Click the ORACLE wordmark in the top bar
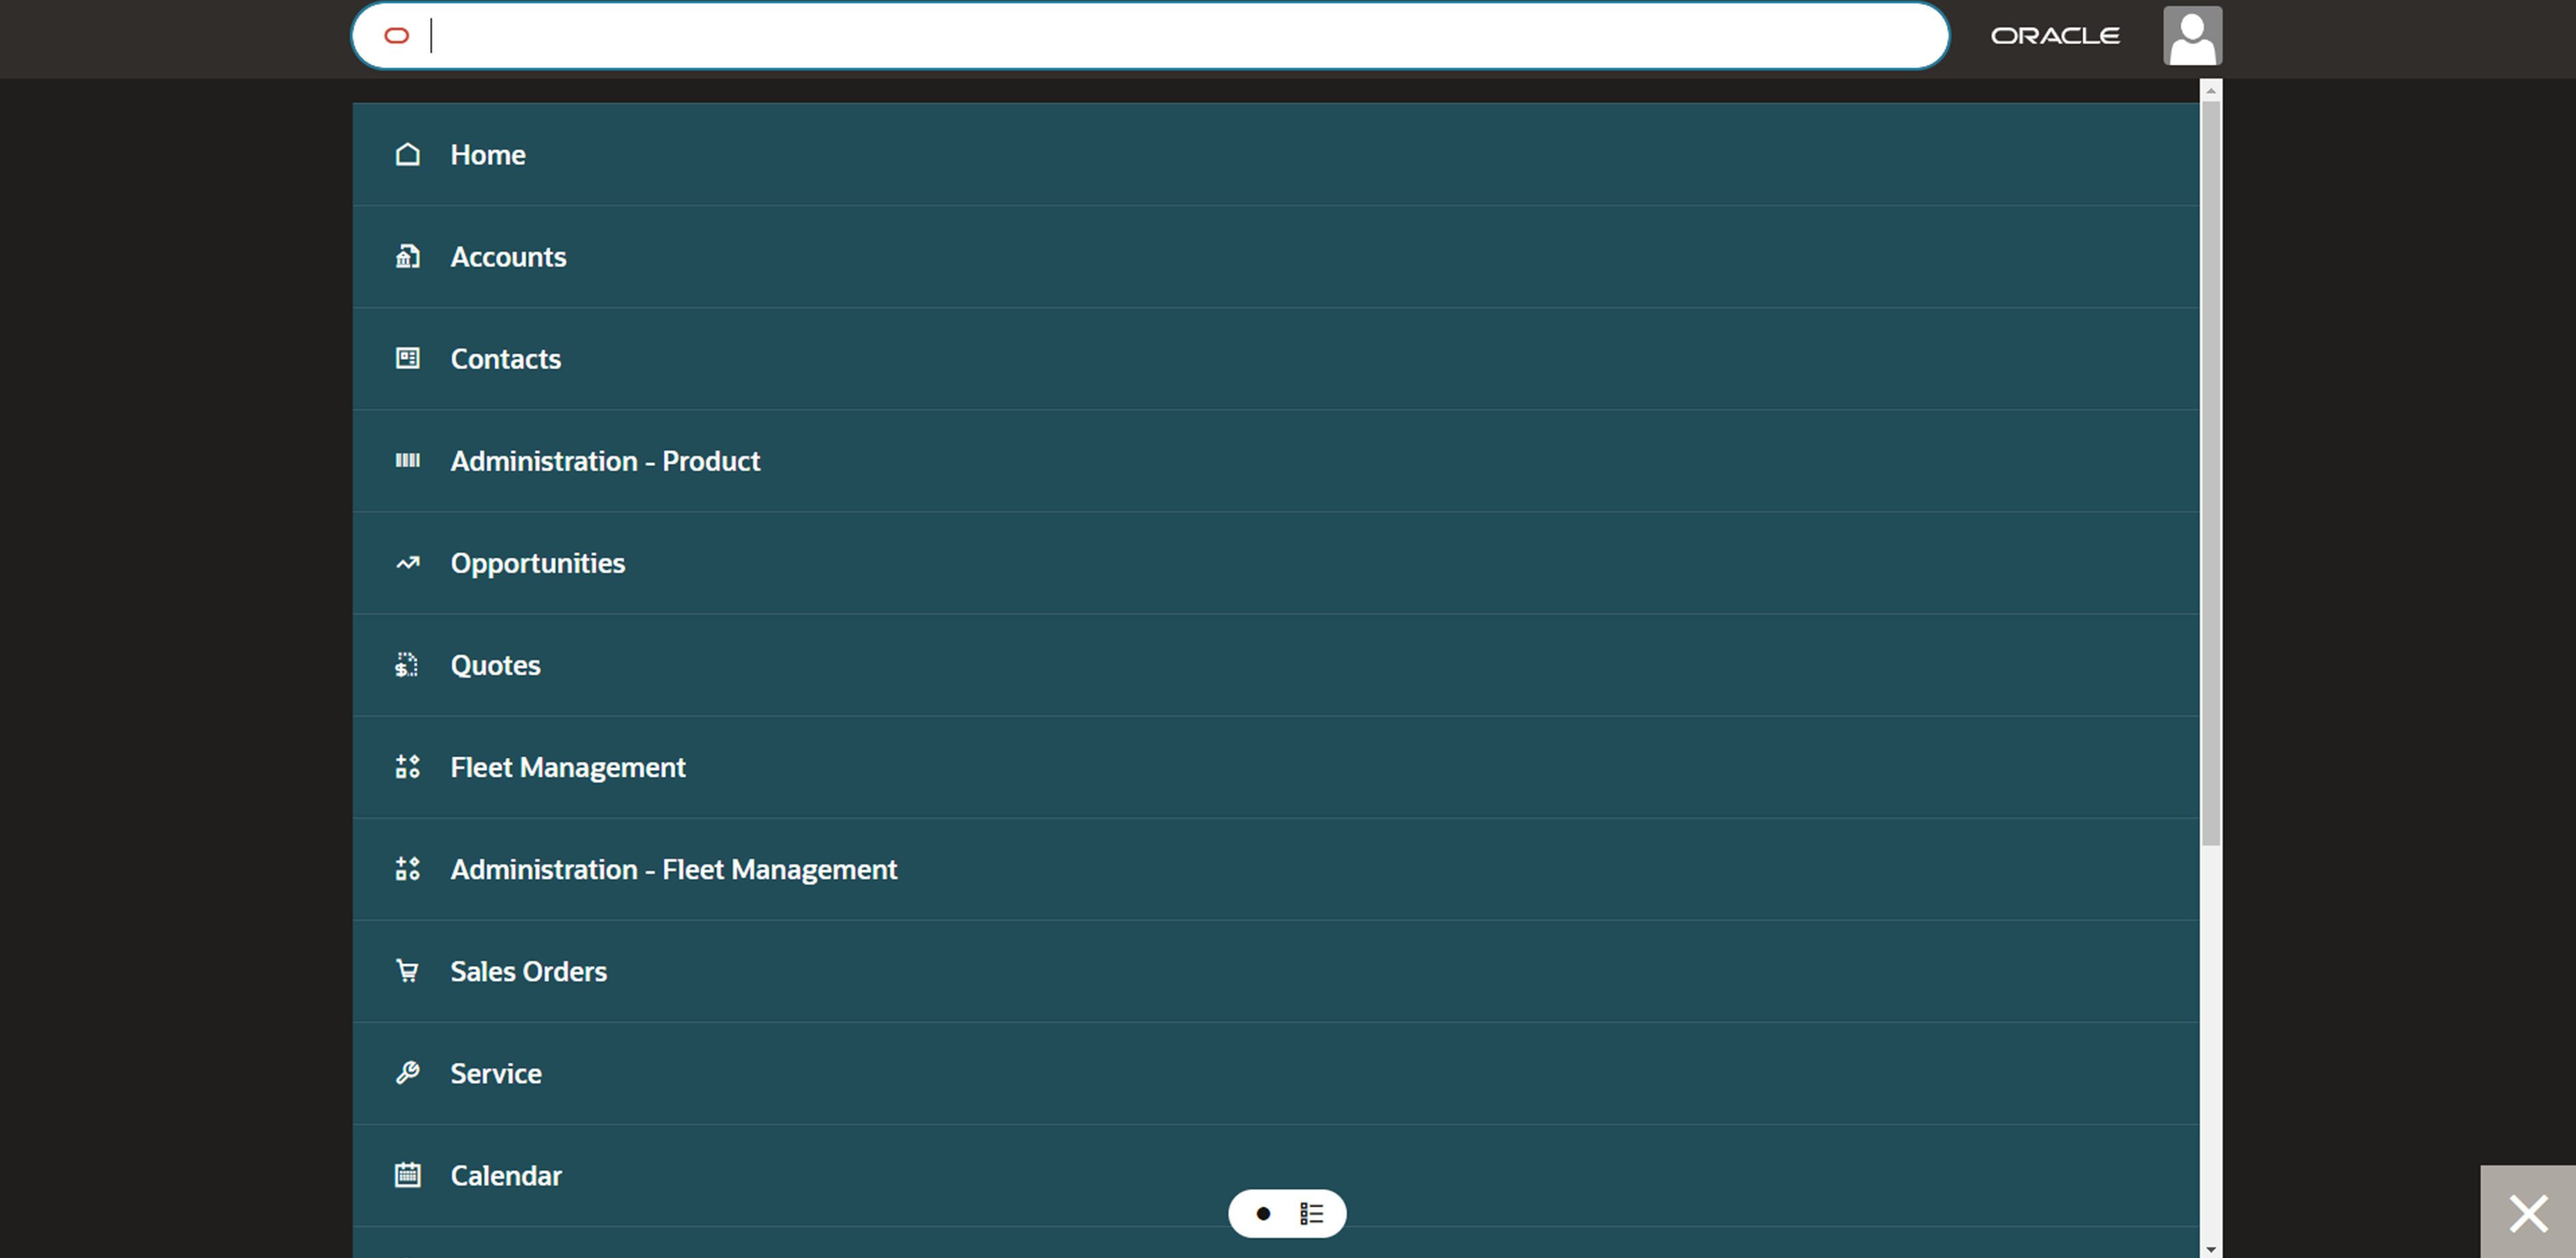The image size is (2576, 1258). tap(2056, 36)
